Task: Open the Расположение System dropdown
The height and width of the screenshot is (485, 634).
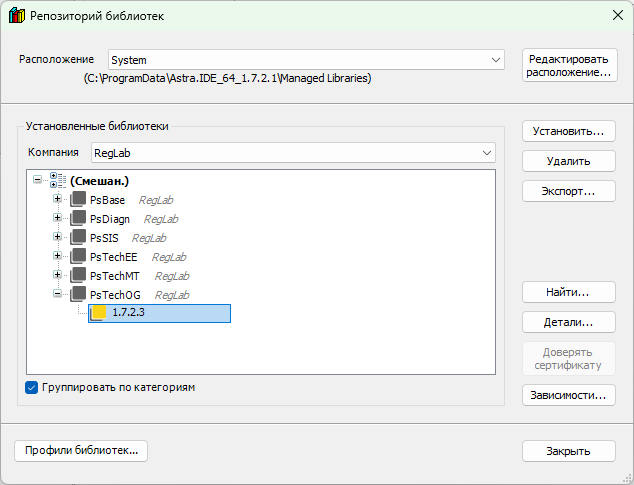Action: pos(496,60)
